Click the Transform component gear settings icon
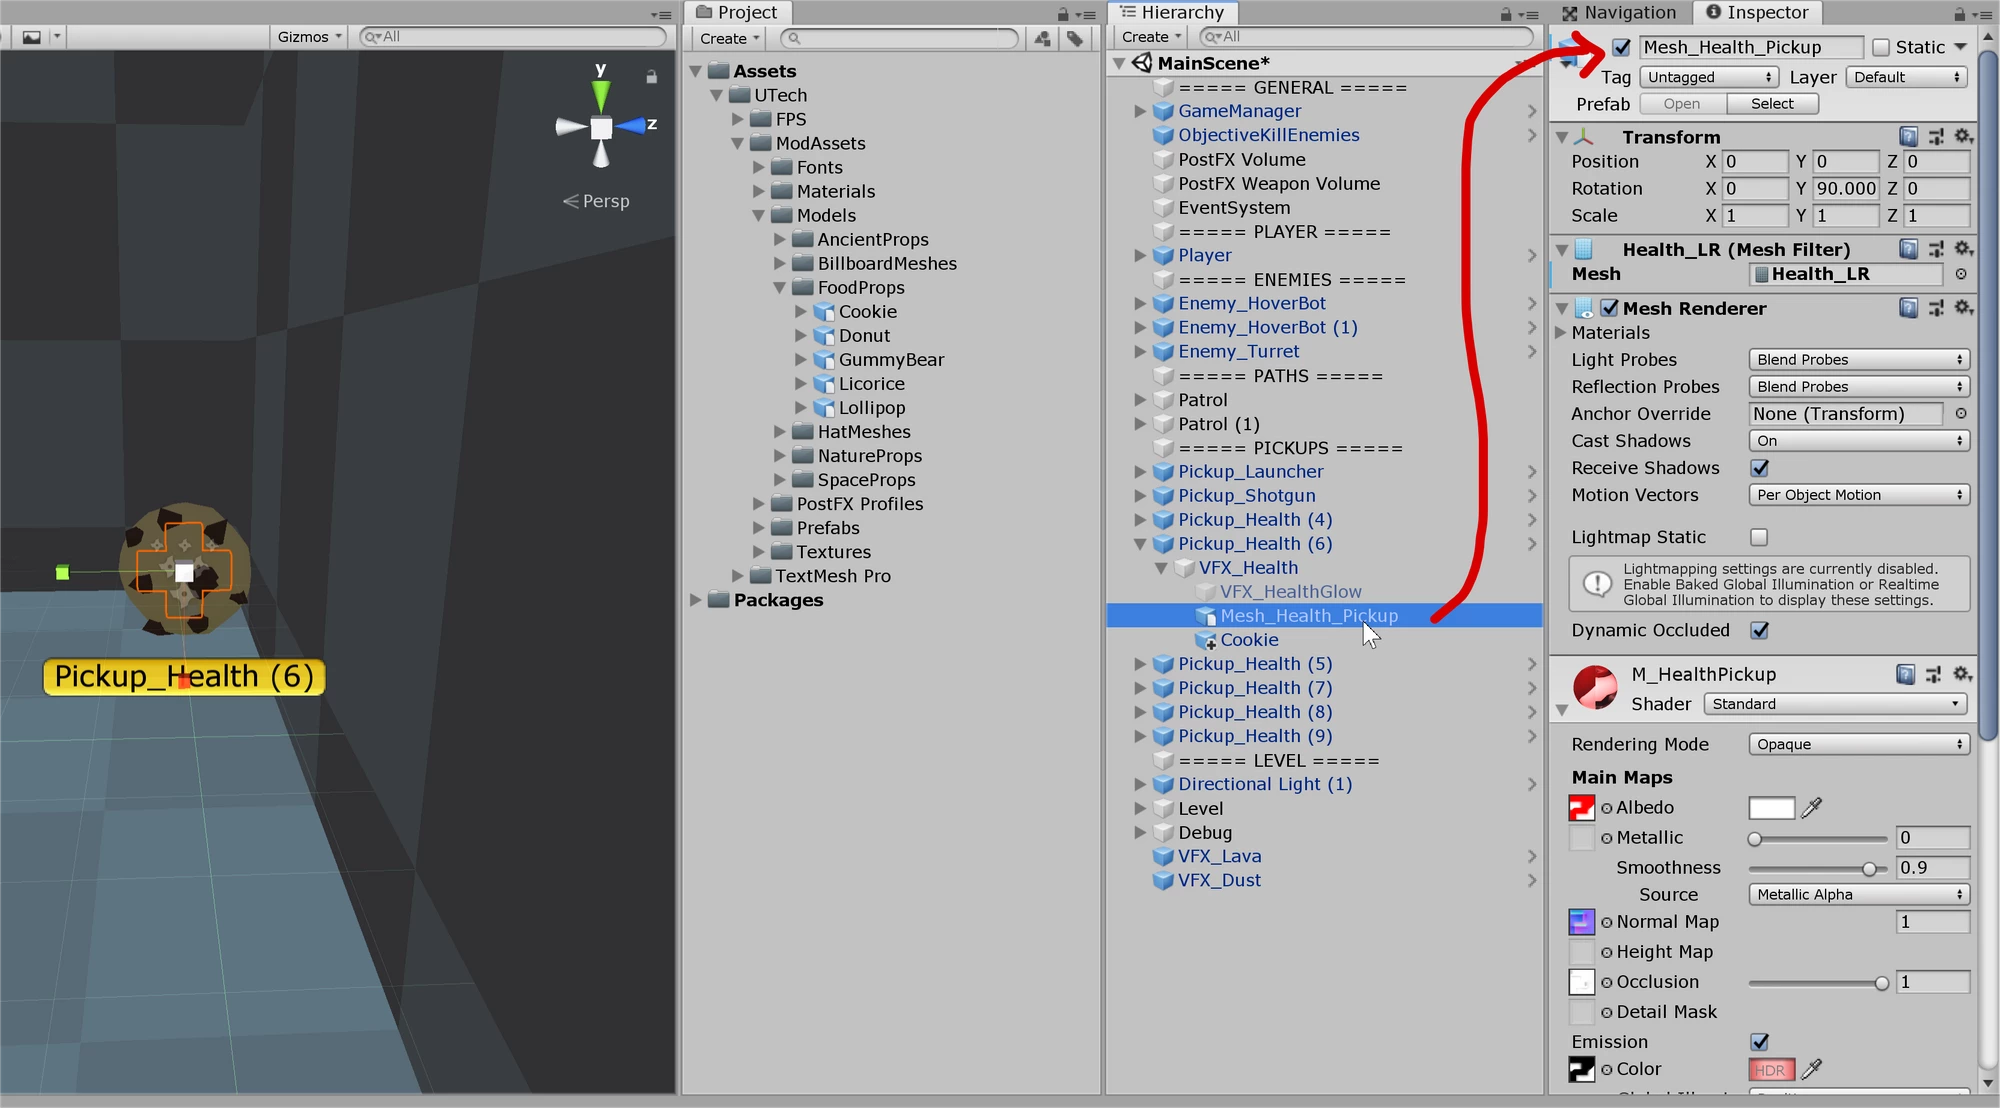 1963,137
